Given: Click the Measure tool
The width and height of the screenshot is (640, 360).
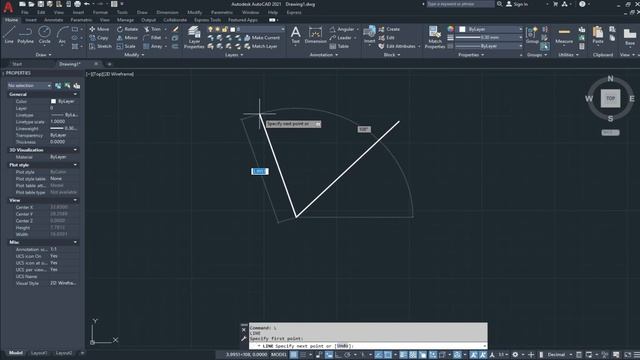Looking at the screenshot, I should point(564,35).
